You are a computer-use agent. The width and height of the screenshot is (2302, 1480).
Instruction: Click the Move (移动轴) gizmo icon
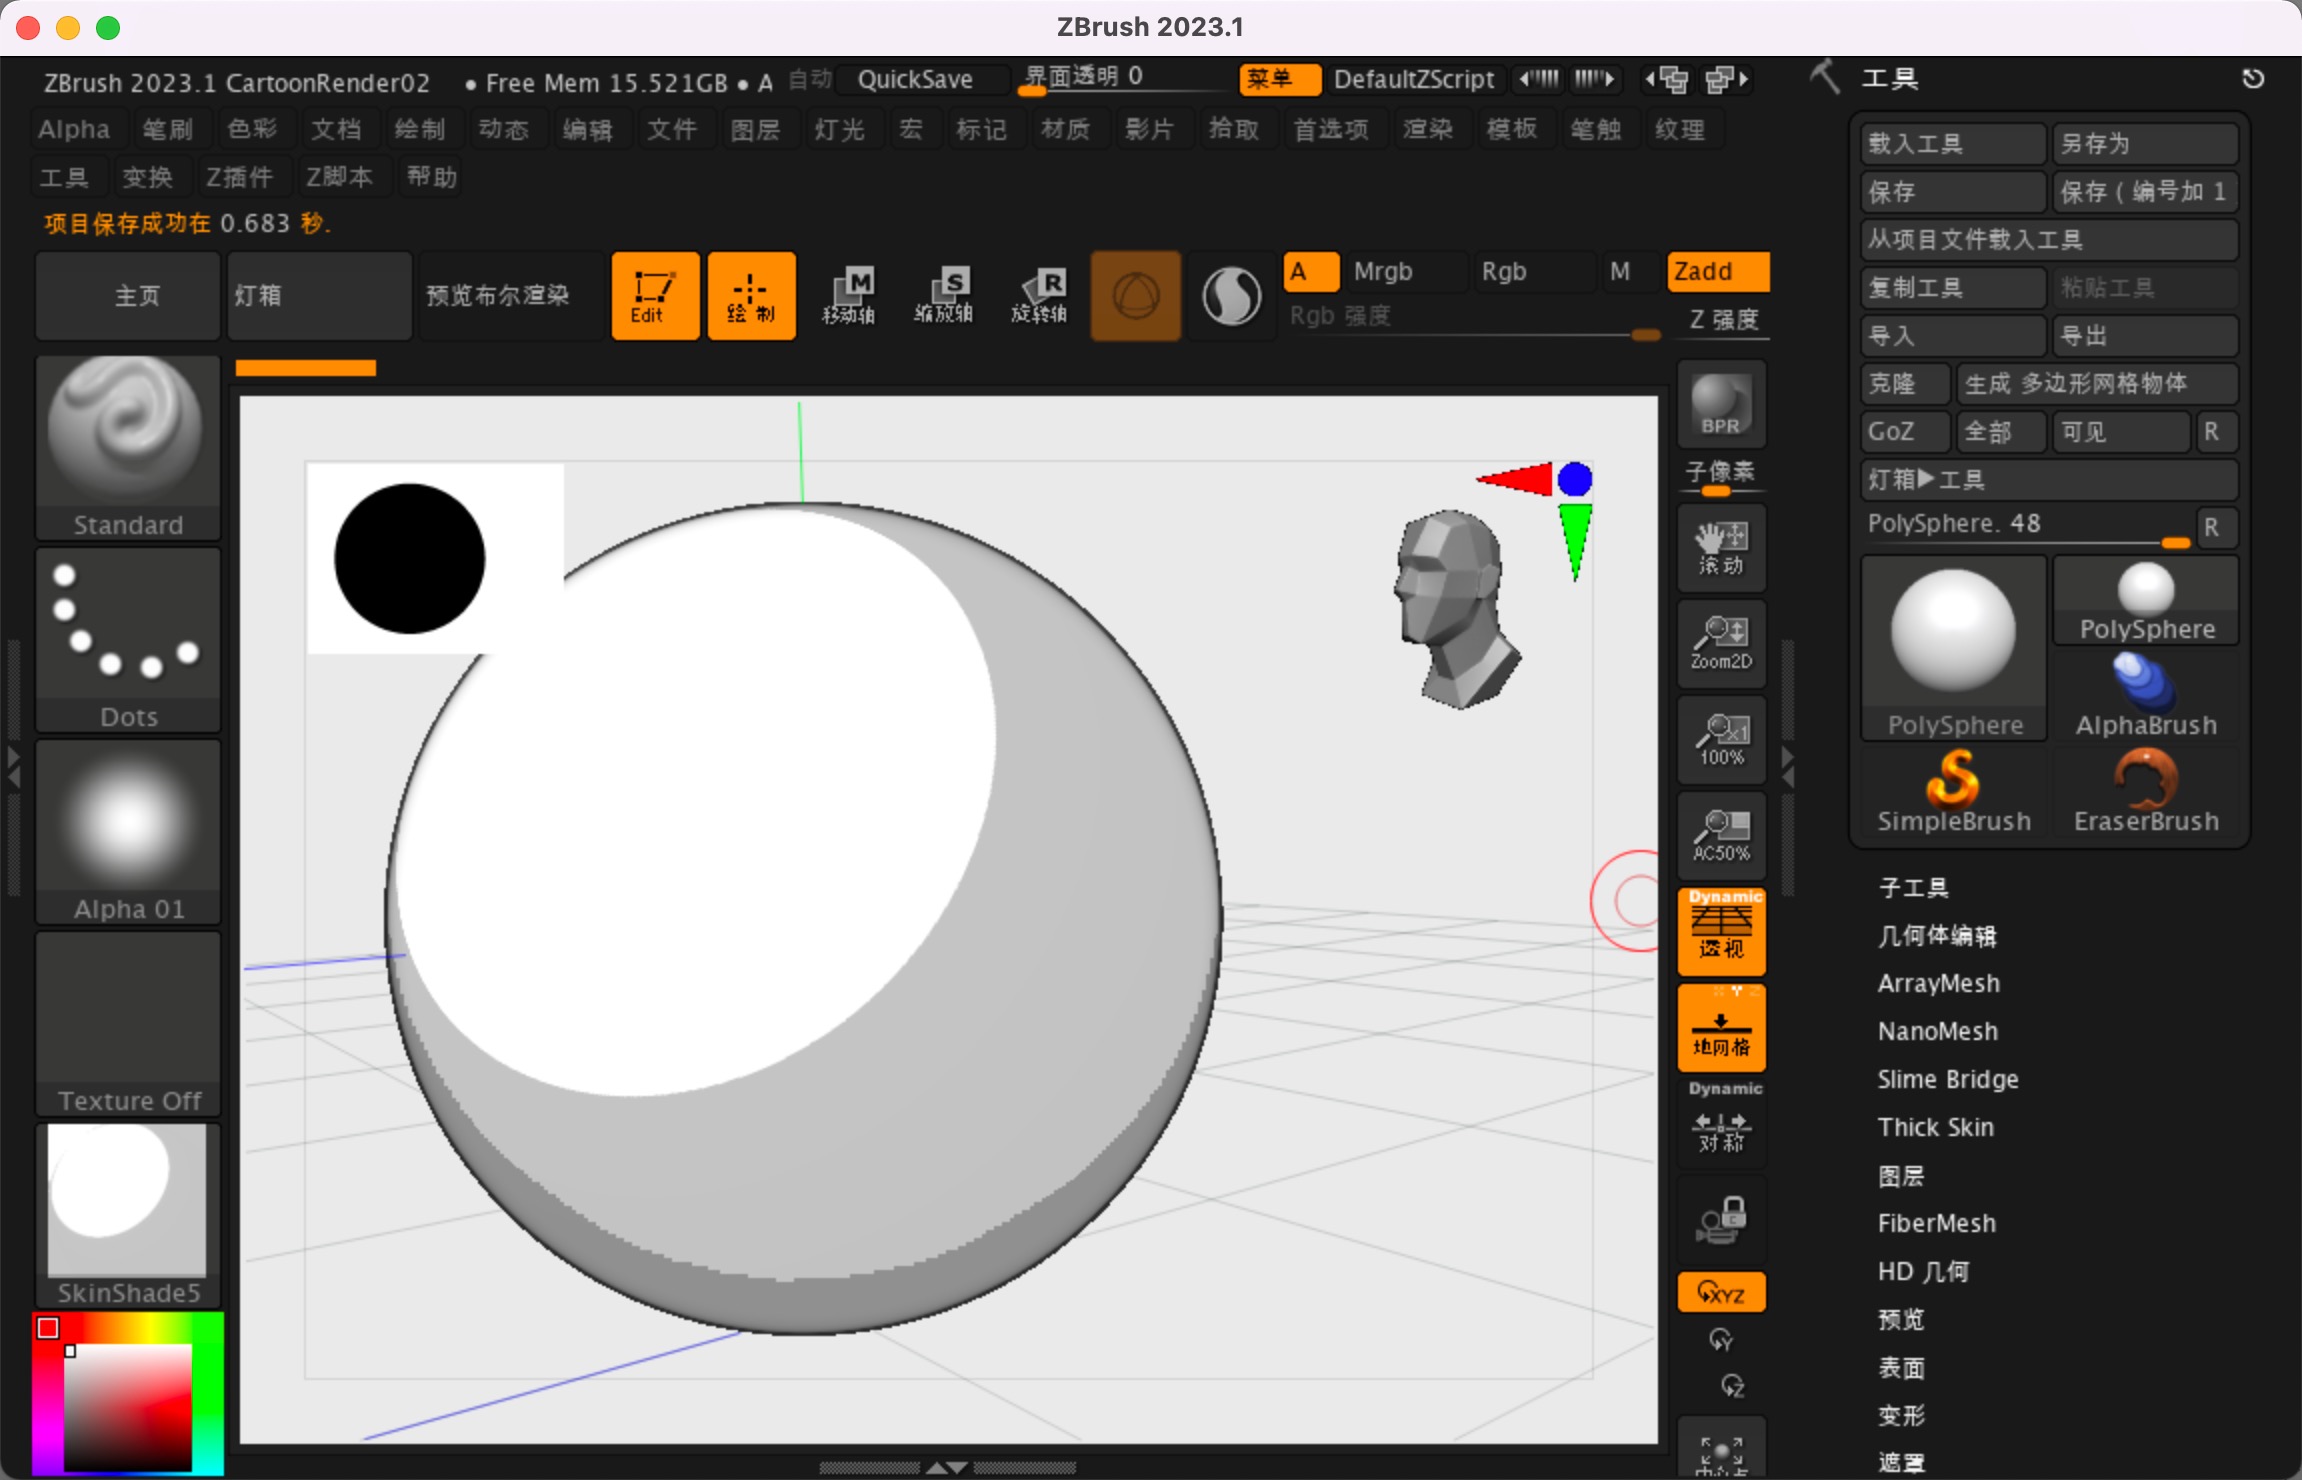[x=848, y=296]
